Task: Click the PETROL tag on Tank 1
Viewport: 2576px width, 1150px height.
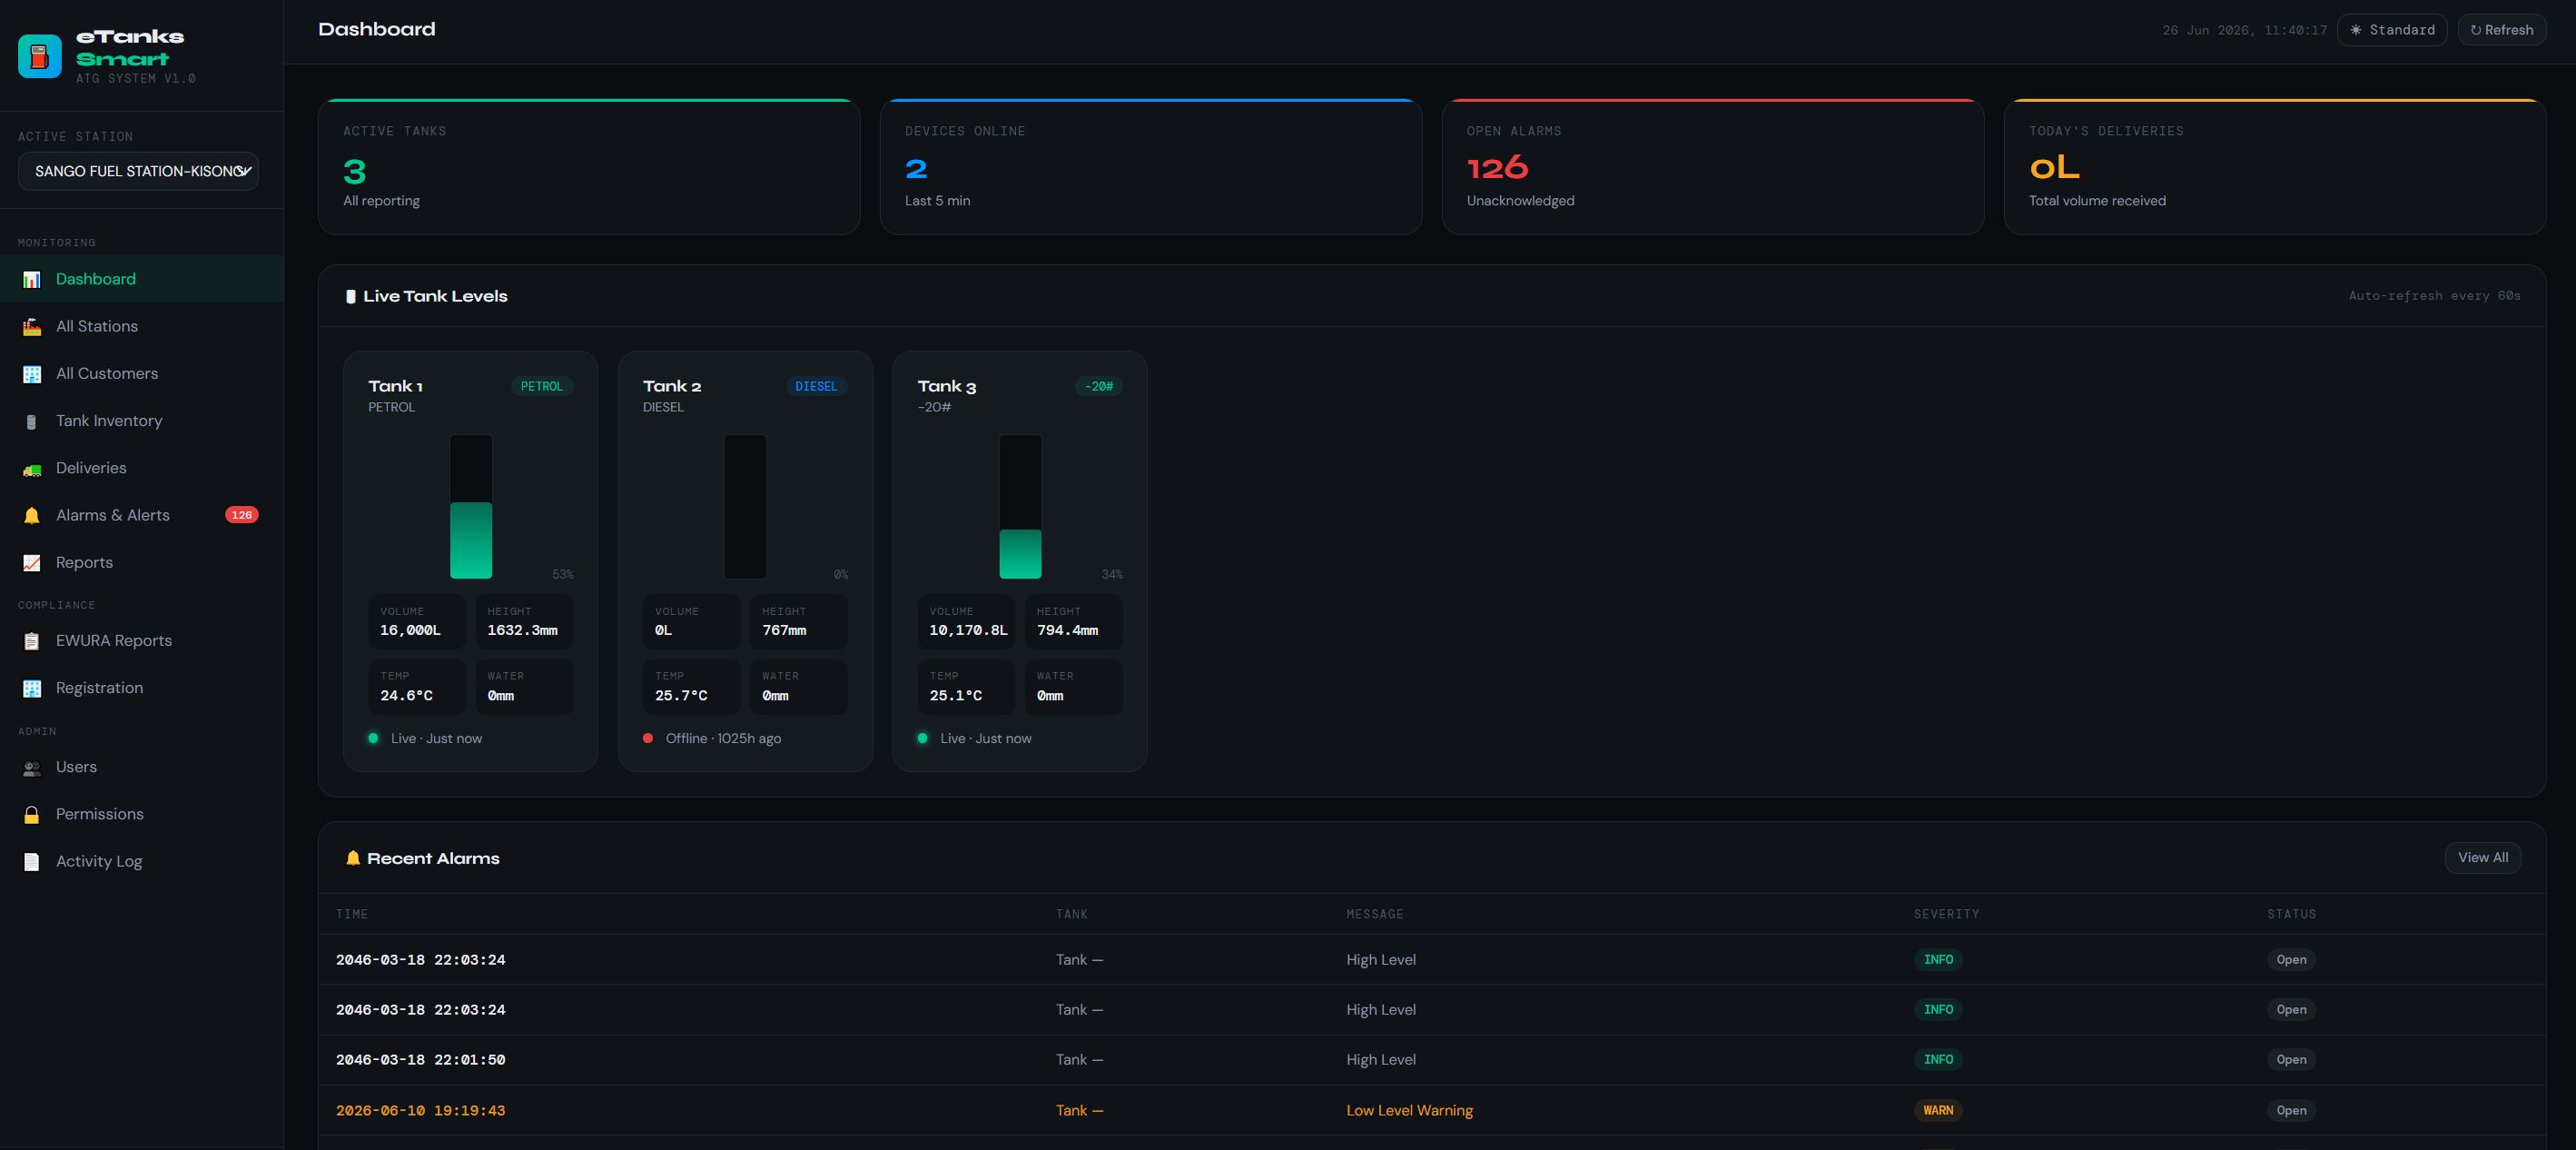Action: point(542,386)
